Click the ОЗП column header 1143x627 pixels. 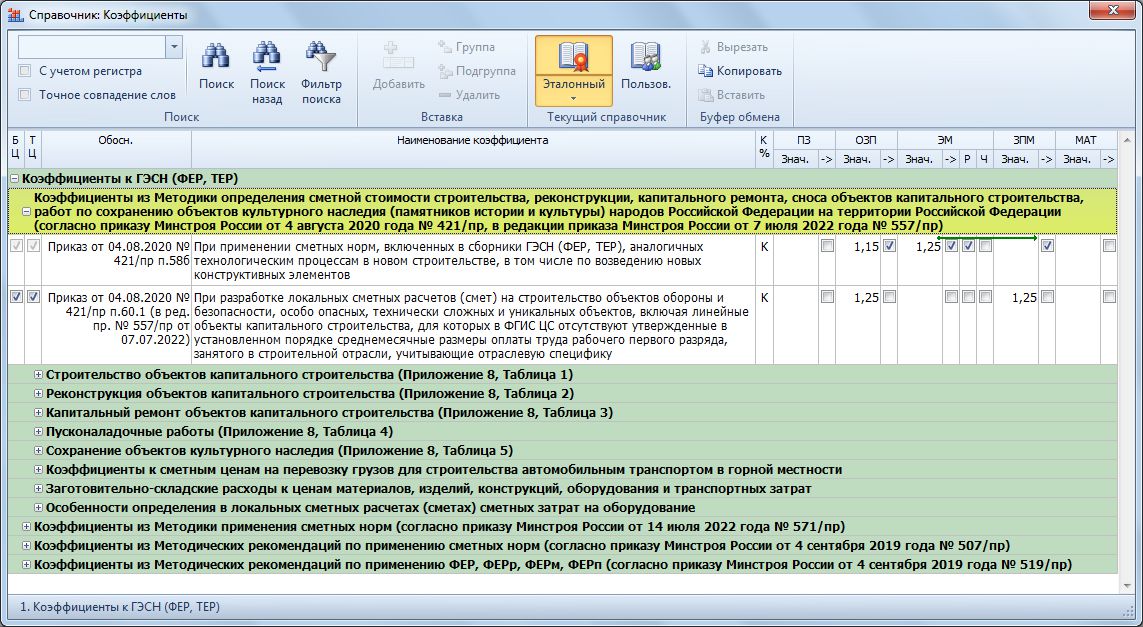[x=865, y=140]
